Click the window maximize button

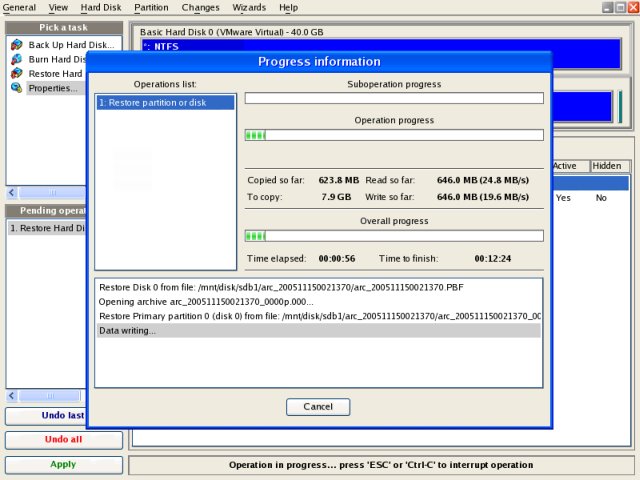(620, 7)
